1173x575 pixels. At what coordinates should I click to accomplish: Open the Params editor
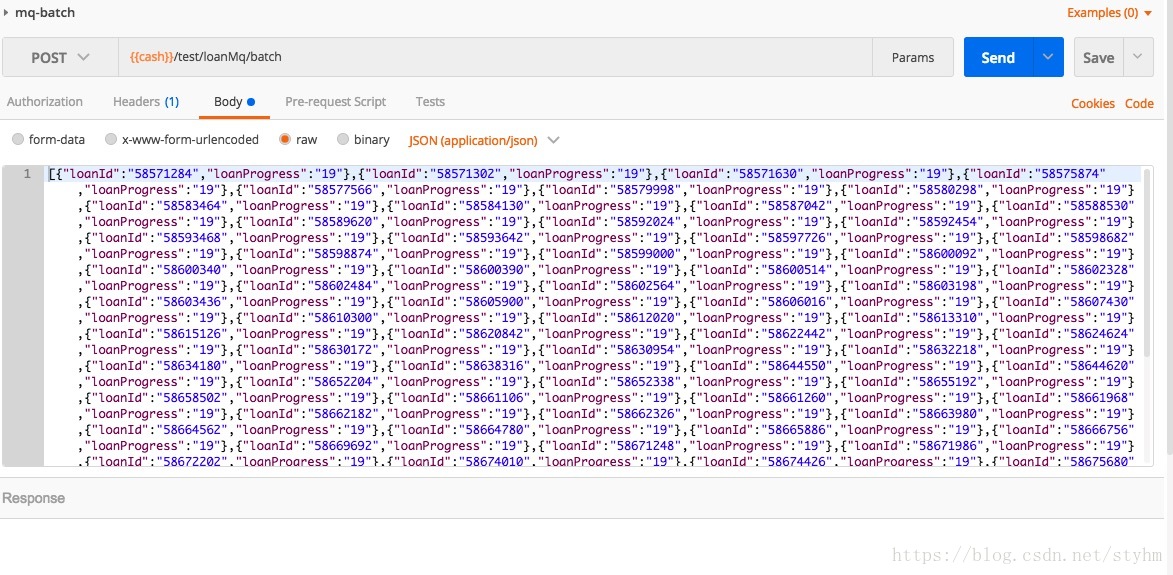[x=913, y=58]
